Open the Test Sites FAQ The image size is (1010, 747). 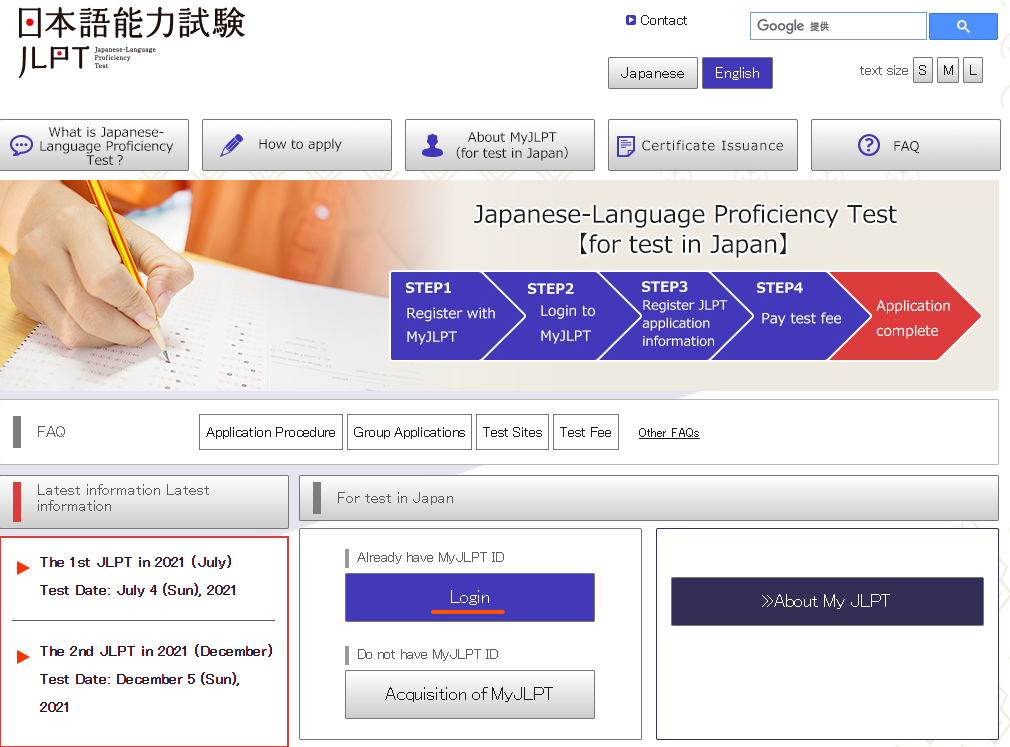click(512, 432)
